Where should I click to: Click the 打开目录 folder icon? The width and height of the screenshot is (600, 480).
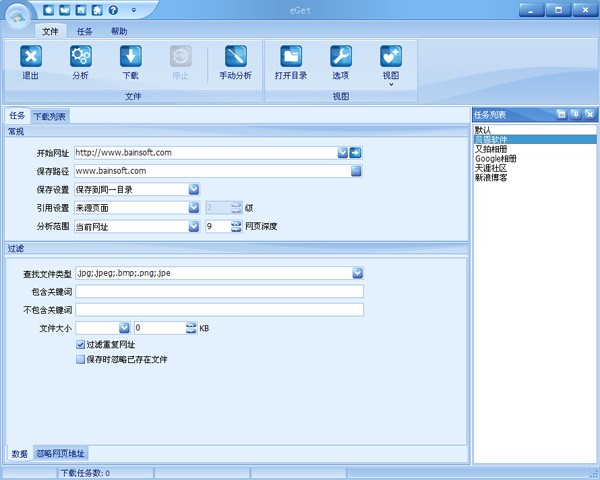coord(291,56)
